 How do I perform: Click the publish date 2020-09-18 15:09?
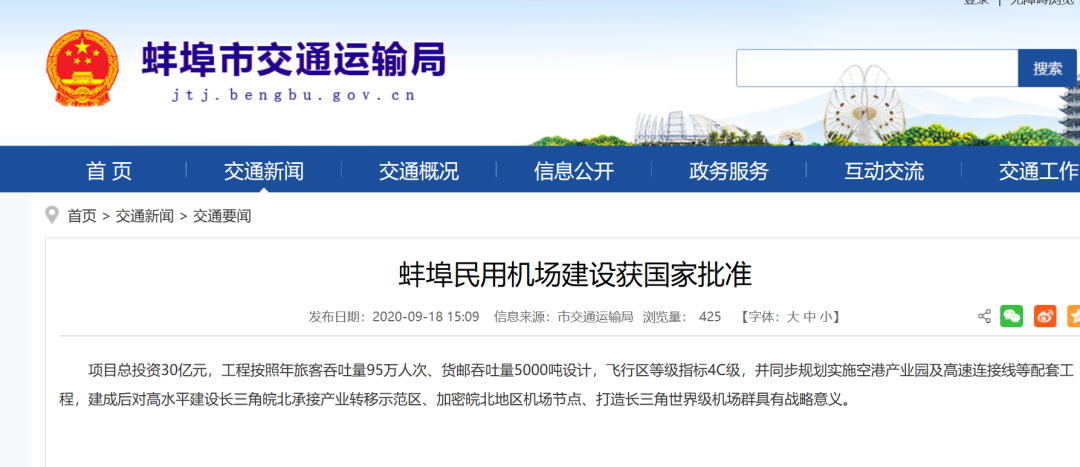[x=426, y=317]
